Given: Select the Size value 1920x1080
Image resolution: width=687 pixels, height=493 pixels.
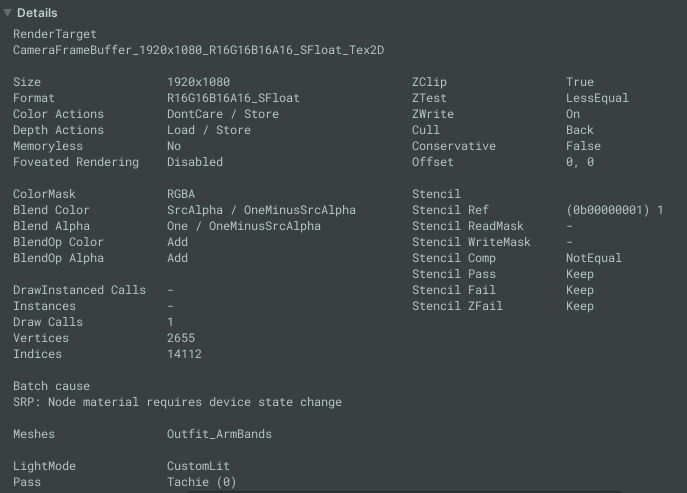Looking at the screenshot, I should (x=198, y=82).
